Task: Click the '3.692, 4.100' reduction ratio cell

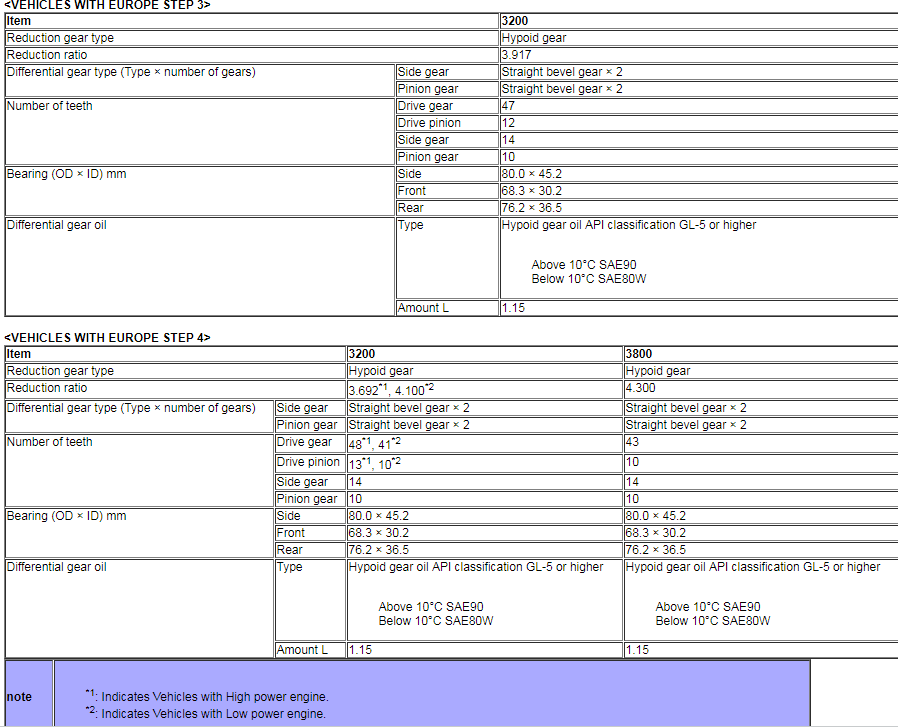Action: tap(389, 389)
